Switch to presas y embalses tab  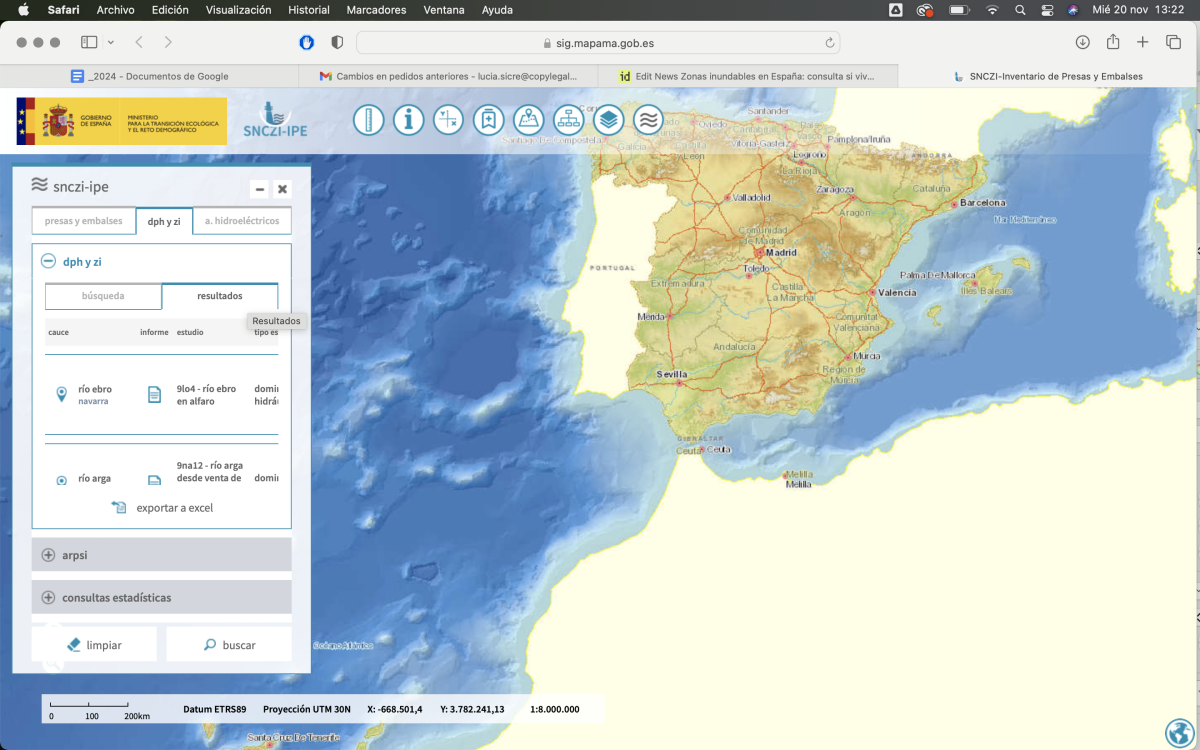click(x=83, y=221)
